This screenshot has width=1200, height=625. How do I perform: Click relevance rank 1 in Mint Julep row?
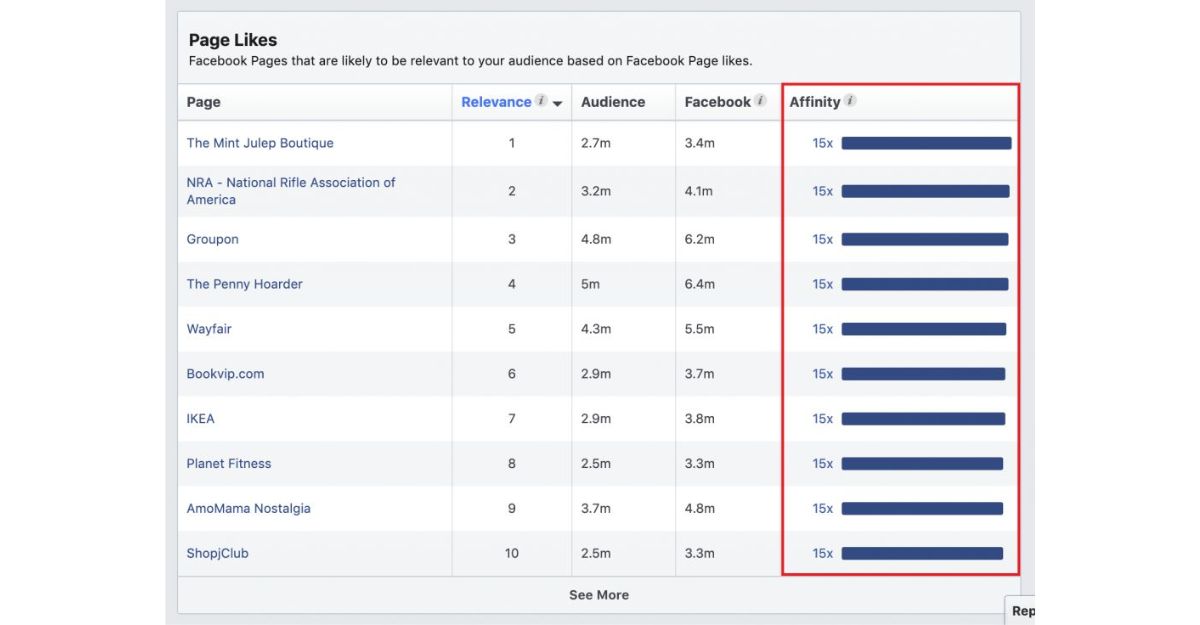[x=512, y=143]
